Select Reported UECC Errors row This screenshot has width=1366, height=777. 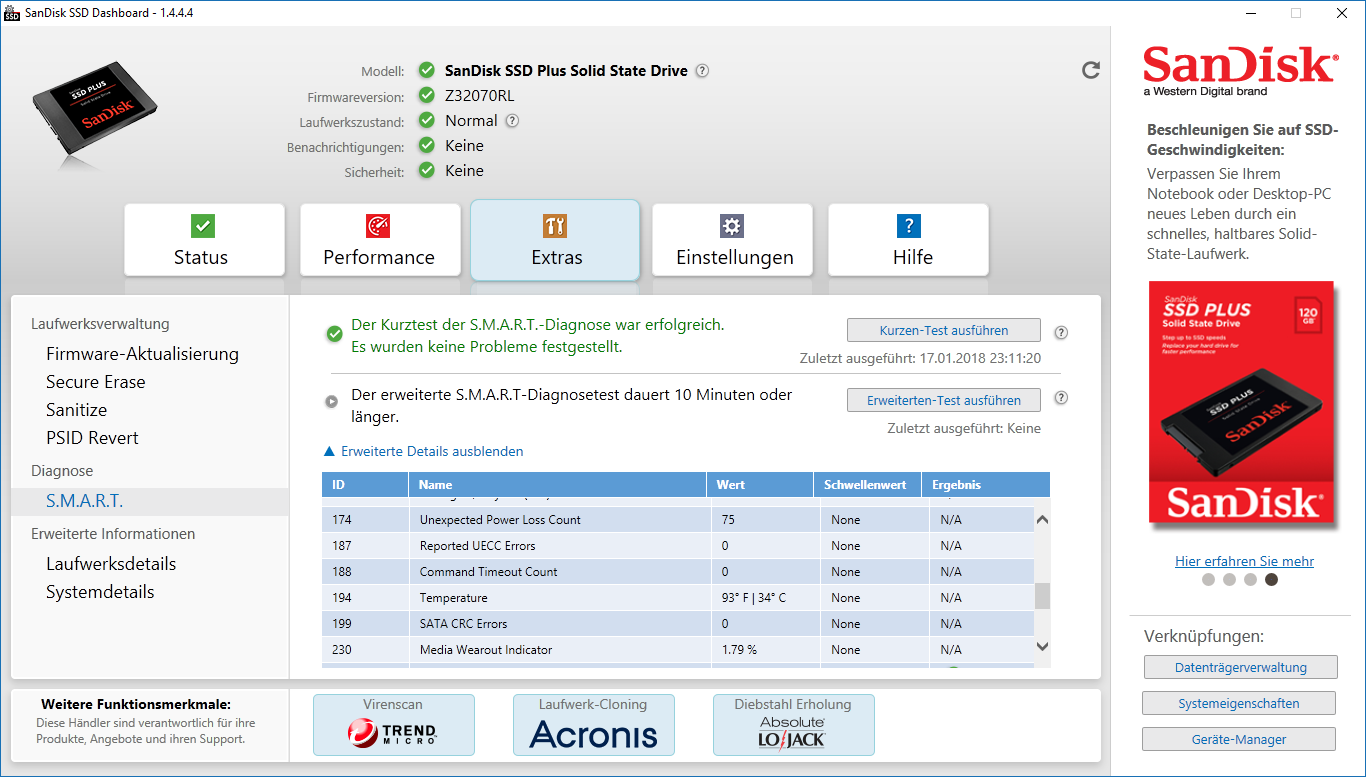tap(678, 546)
